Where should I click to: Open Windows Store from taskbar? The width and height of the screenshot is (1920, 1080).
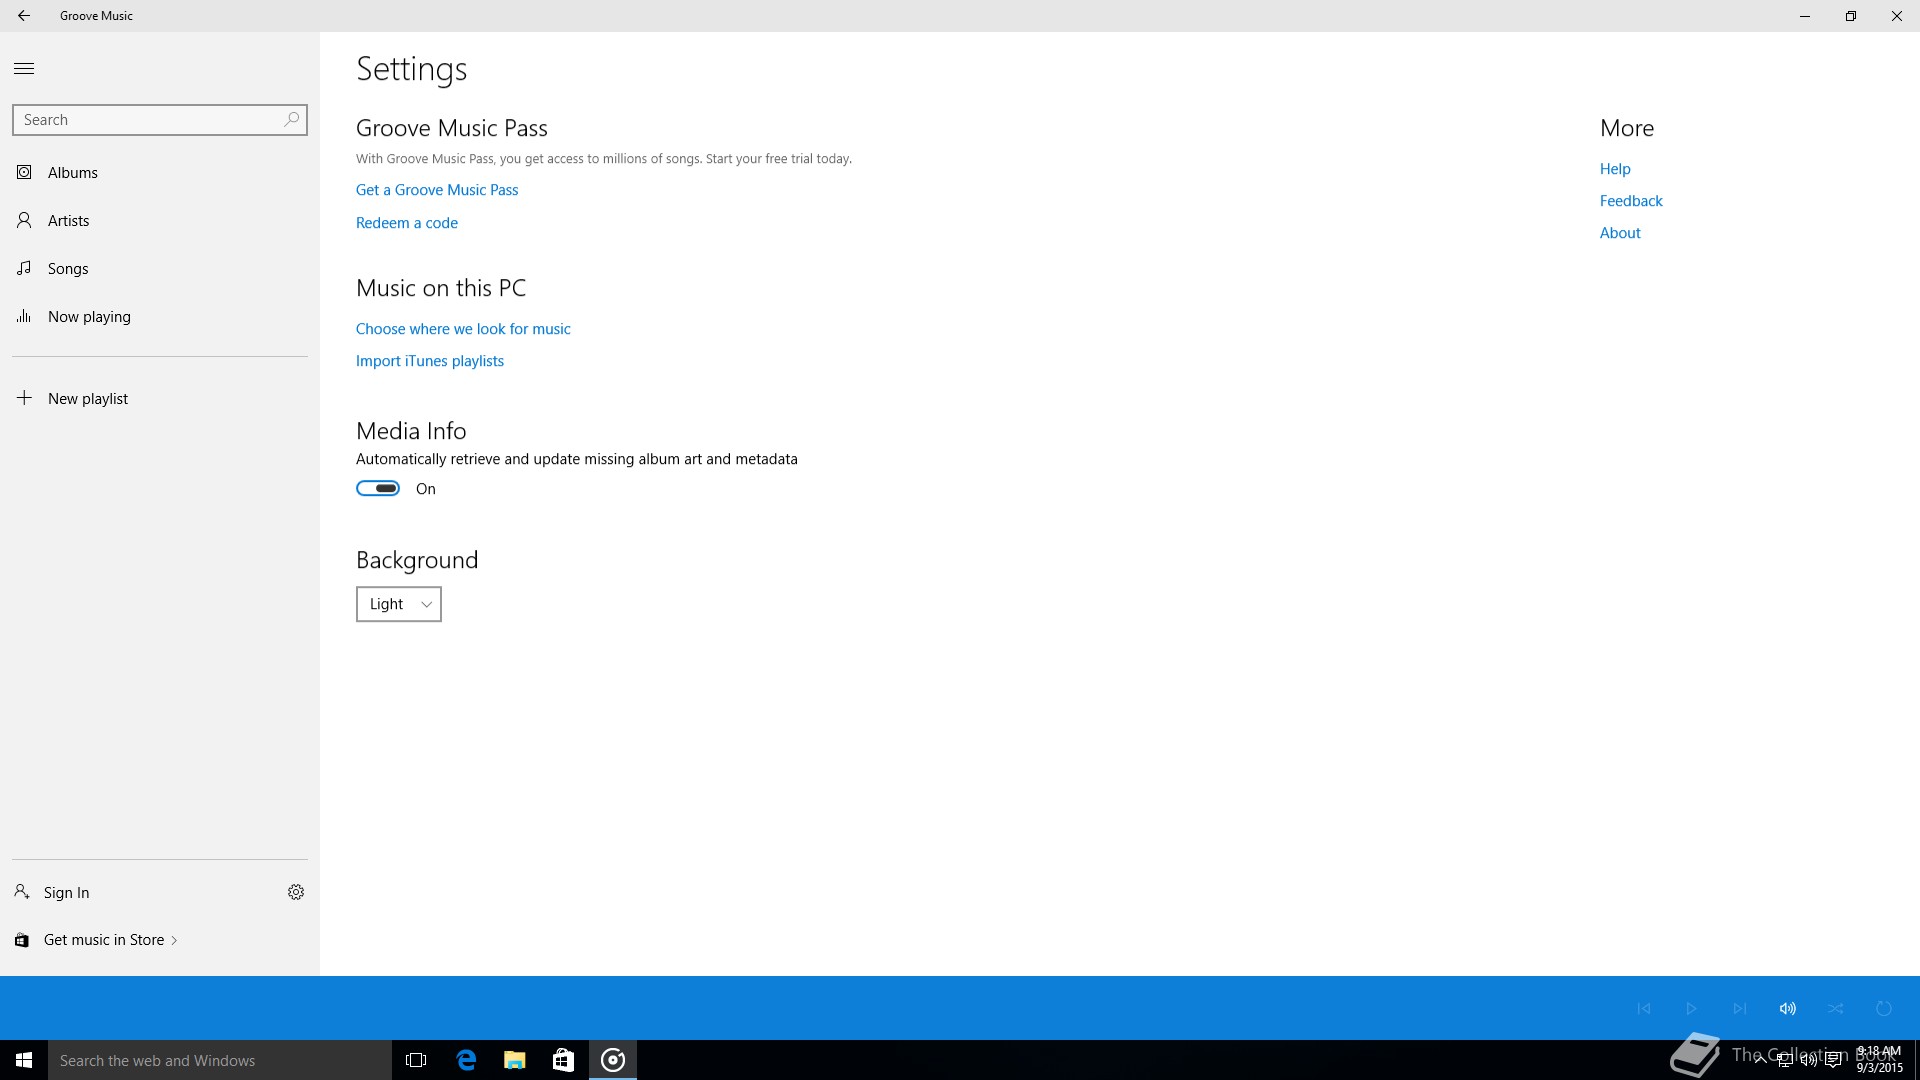(564, 1060)
